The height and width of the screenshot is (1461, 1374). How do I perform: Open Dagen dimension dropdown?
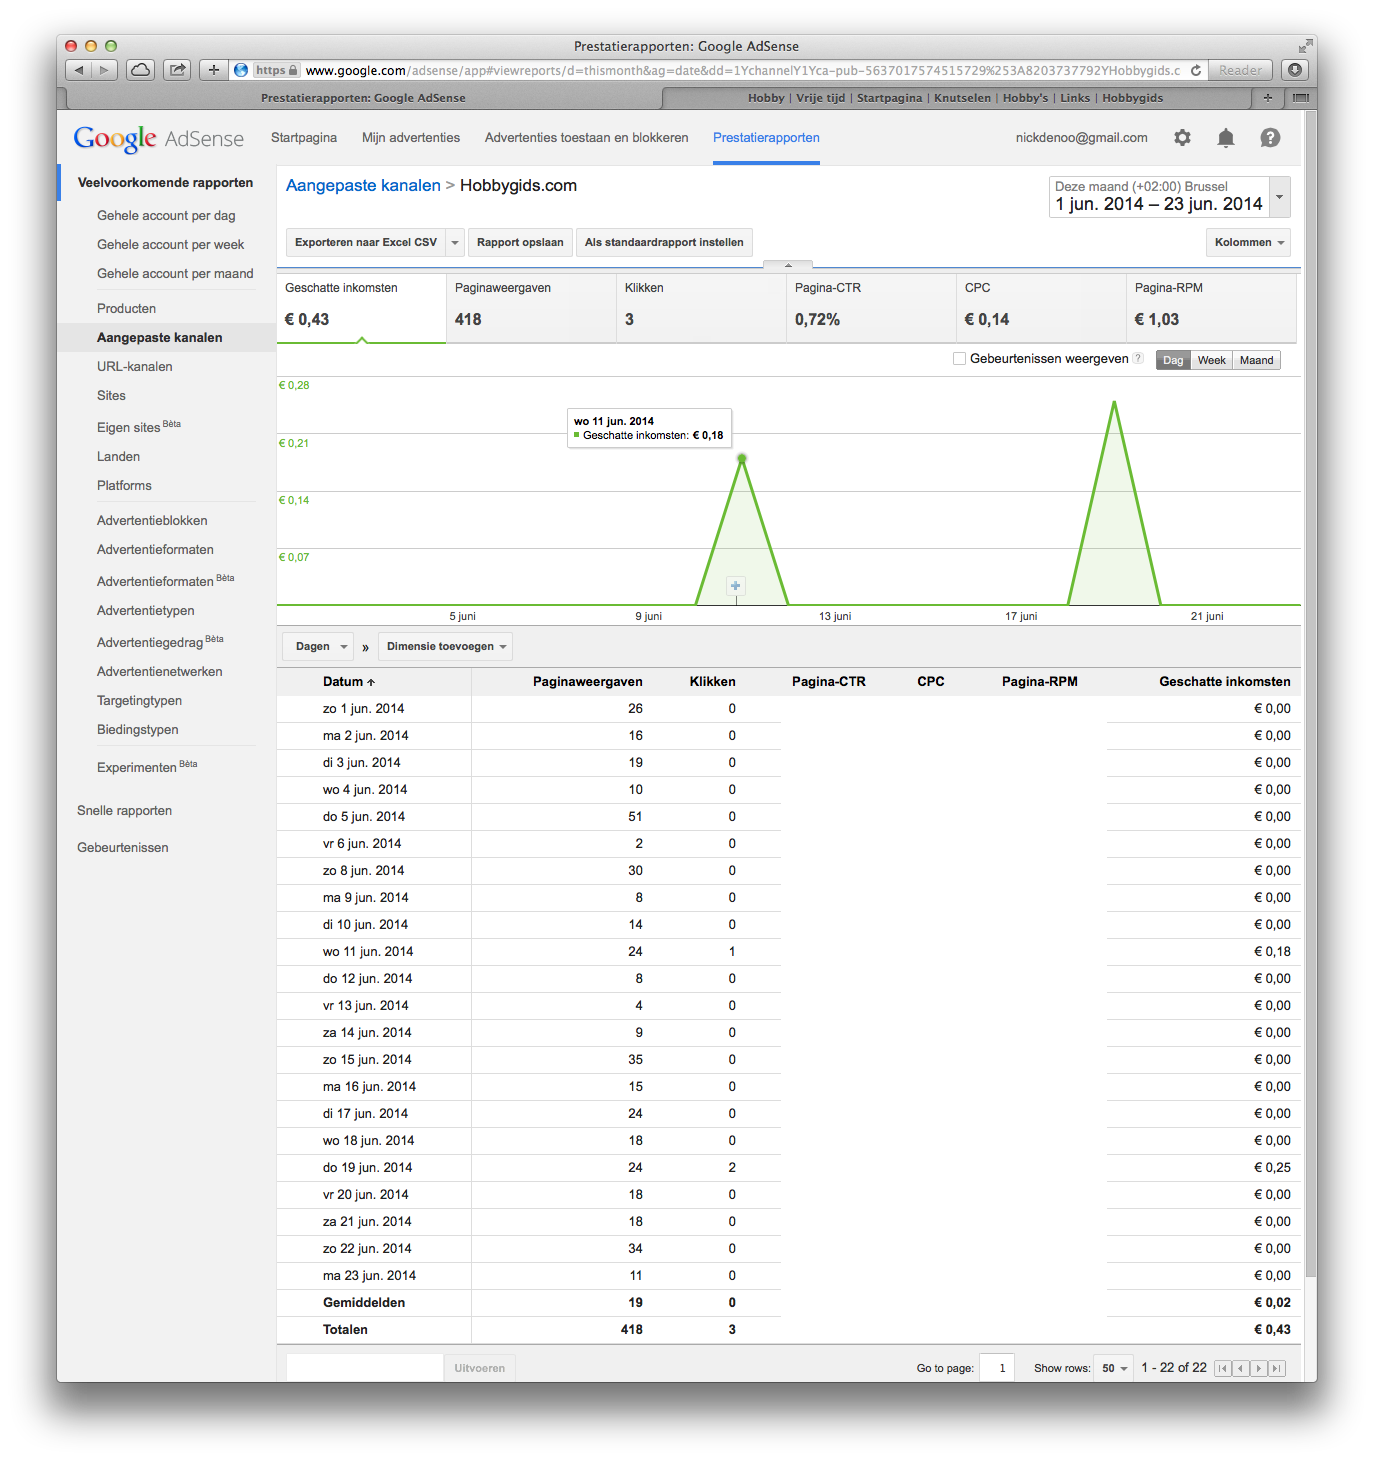pyautogui.click(x=319, y=647)
